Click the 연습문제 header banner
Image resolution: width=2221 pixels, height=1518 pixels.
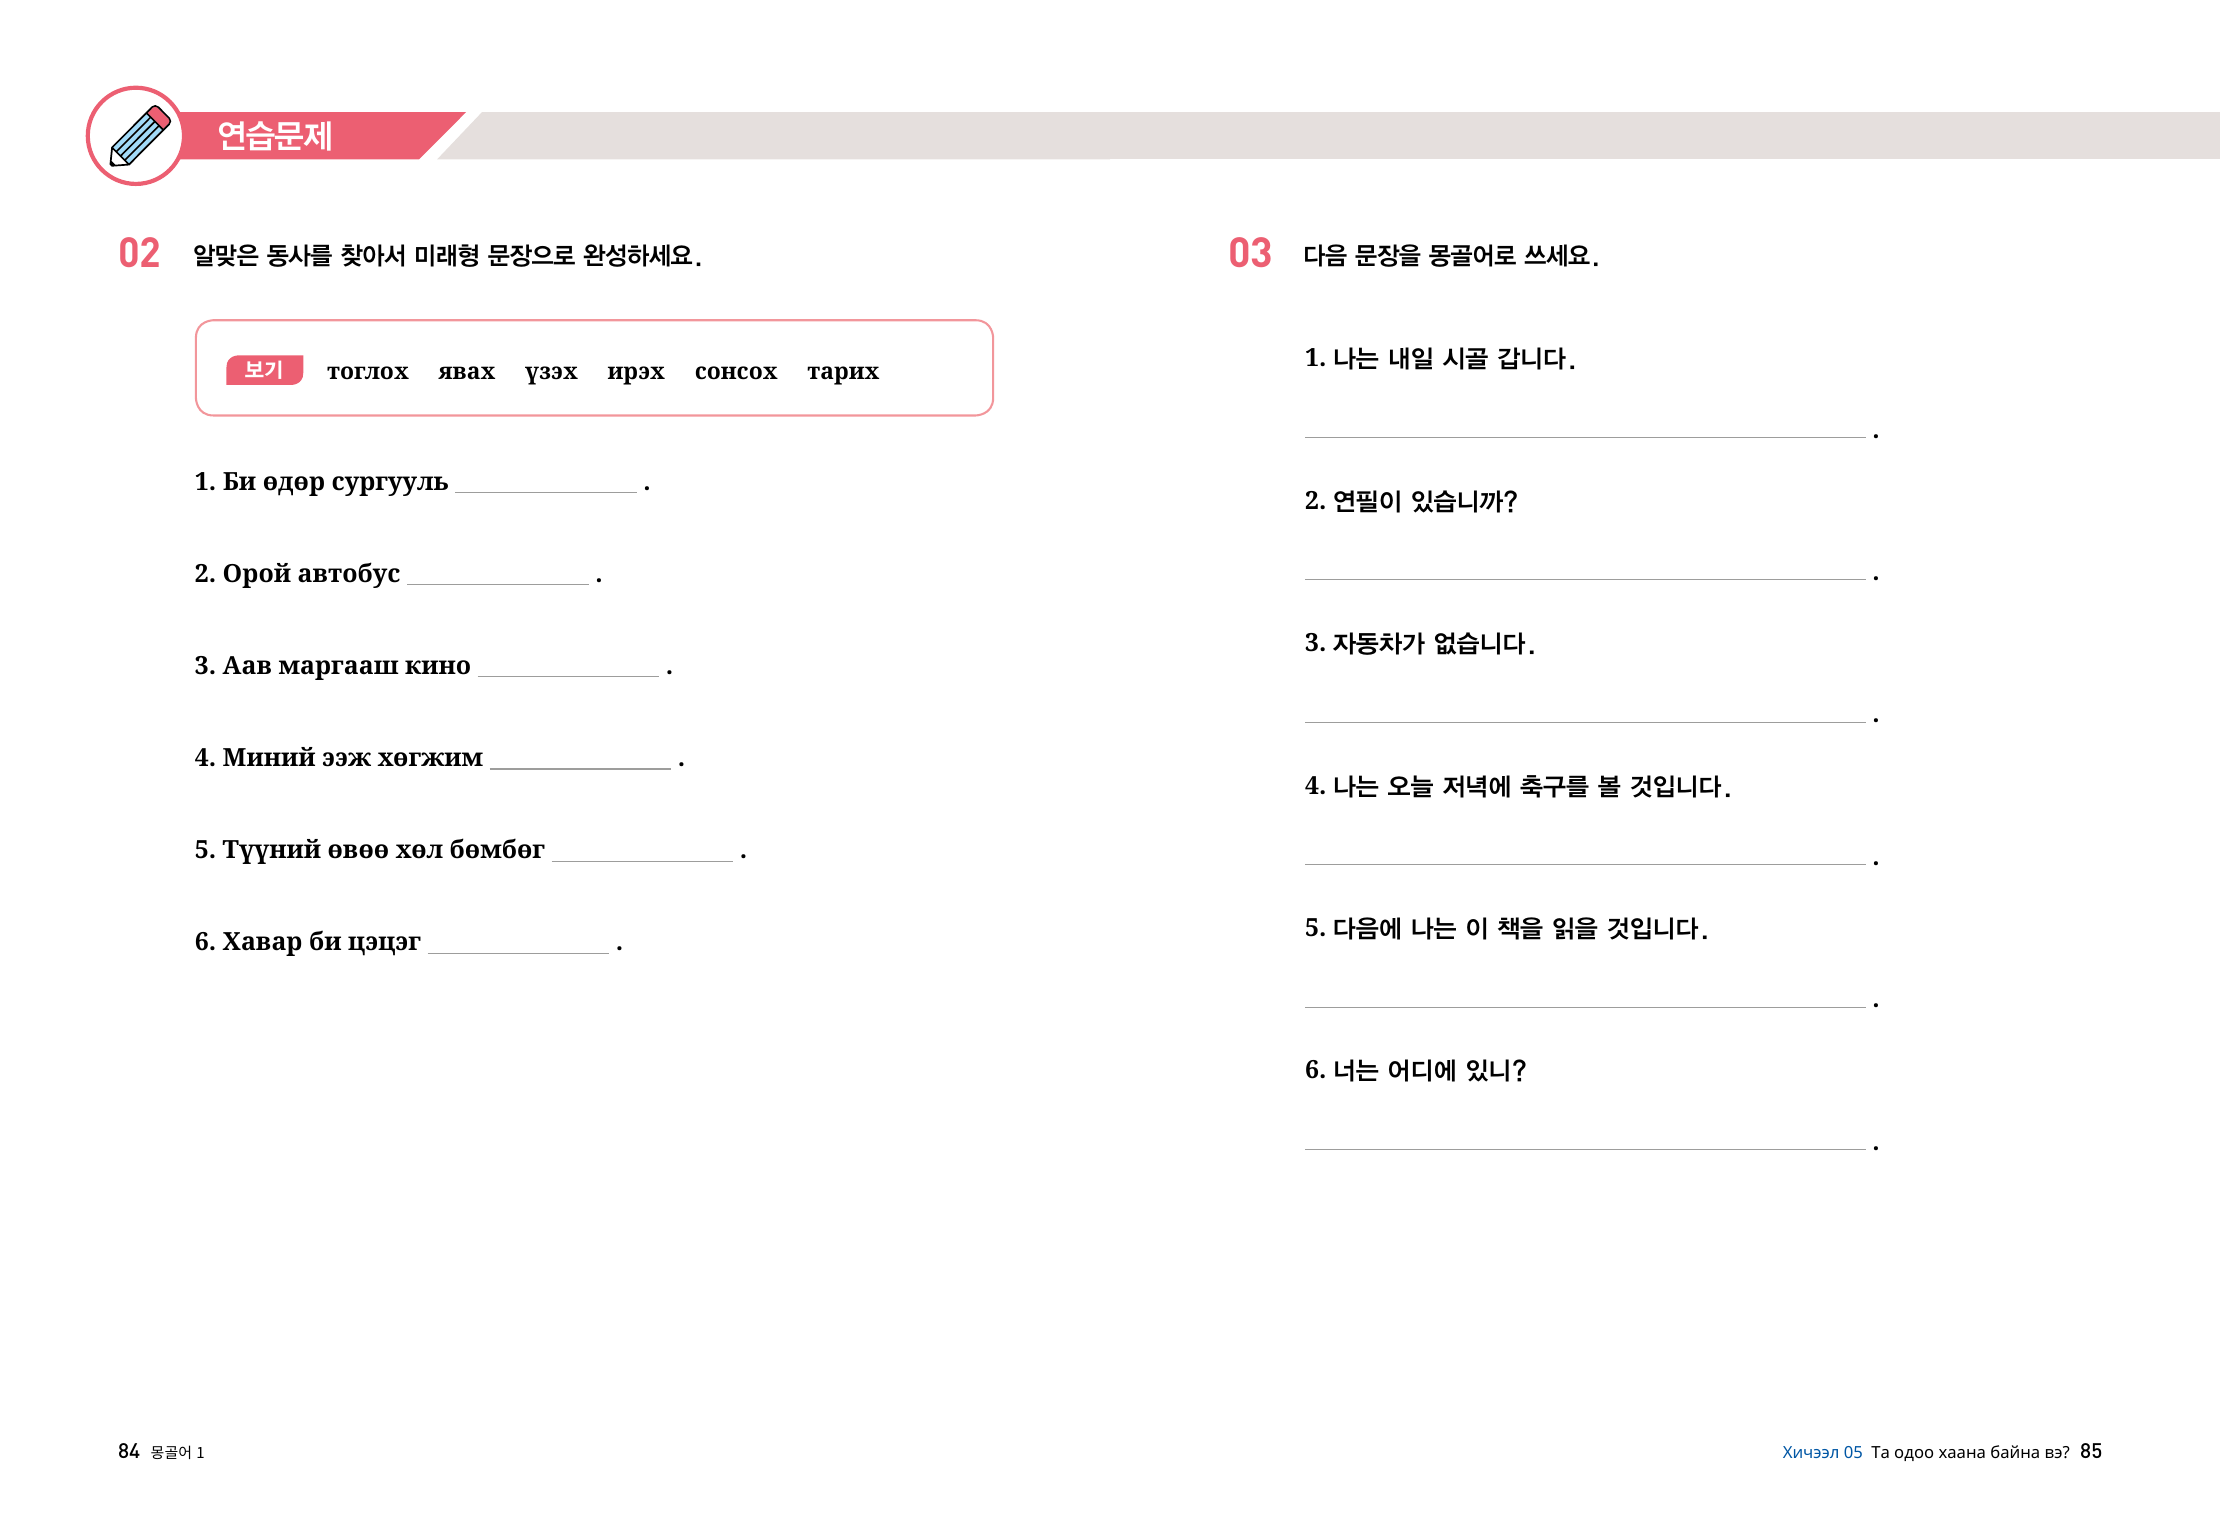point(275,136)
